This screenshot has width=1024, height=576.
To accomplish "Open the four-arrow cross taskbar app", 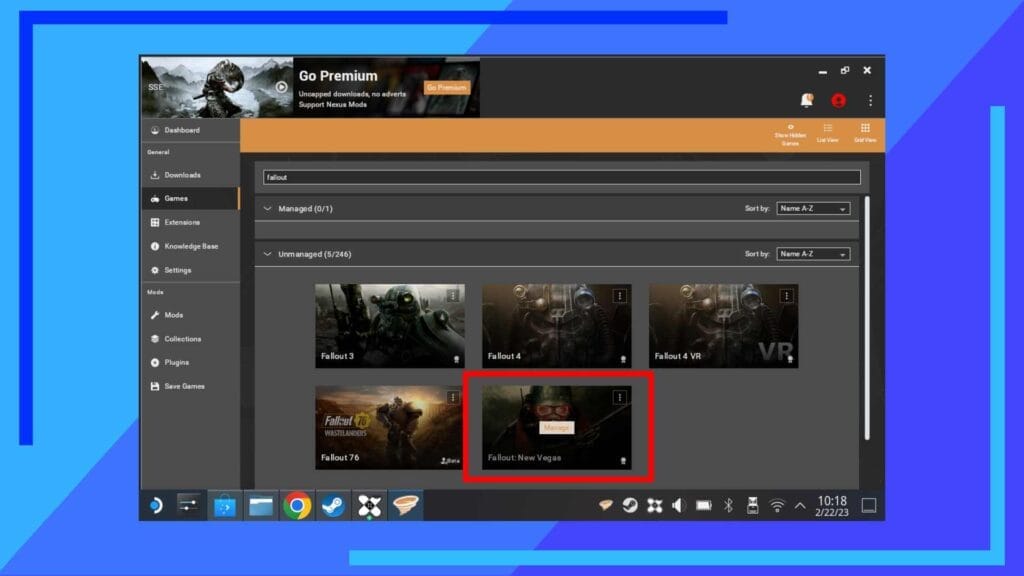I will pyautogui.click(x=369, y=505).
